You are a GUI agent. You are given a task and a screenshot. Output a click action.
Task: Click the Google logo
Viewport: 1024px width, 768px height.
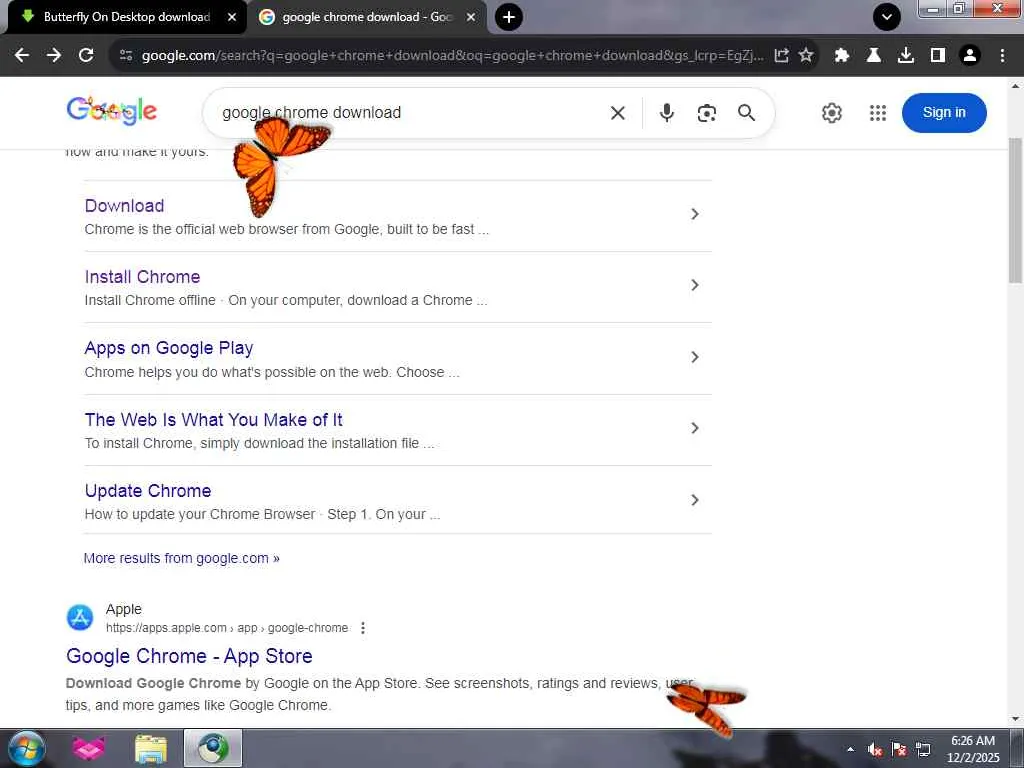(x=112, y=111)
